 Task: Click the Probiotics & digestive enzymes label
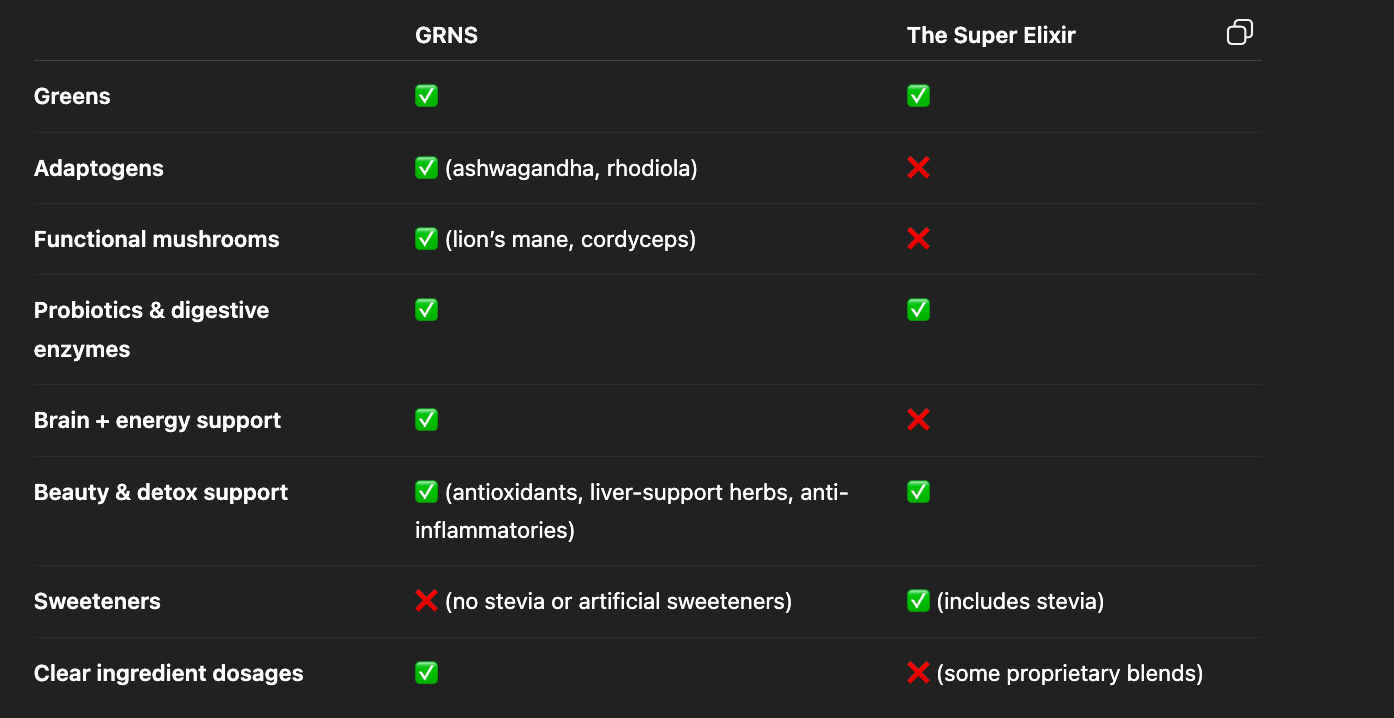tap(151, 330)
